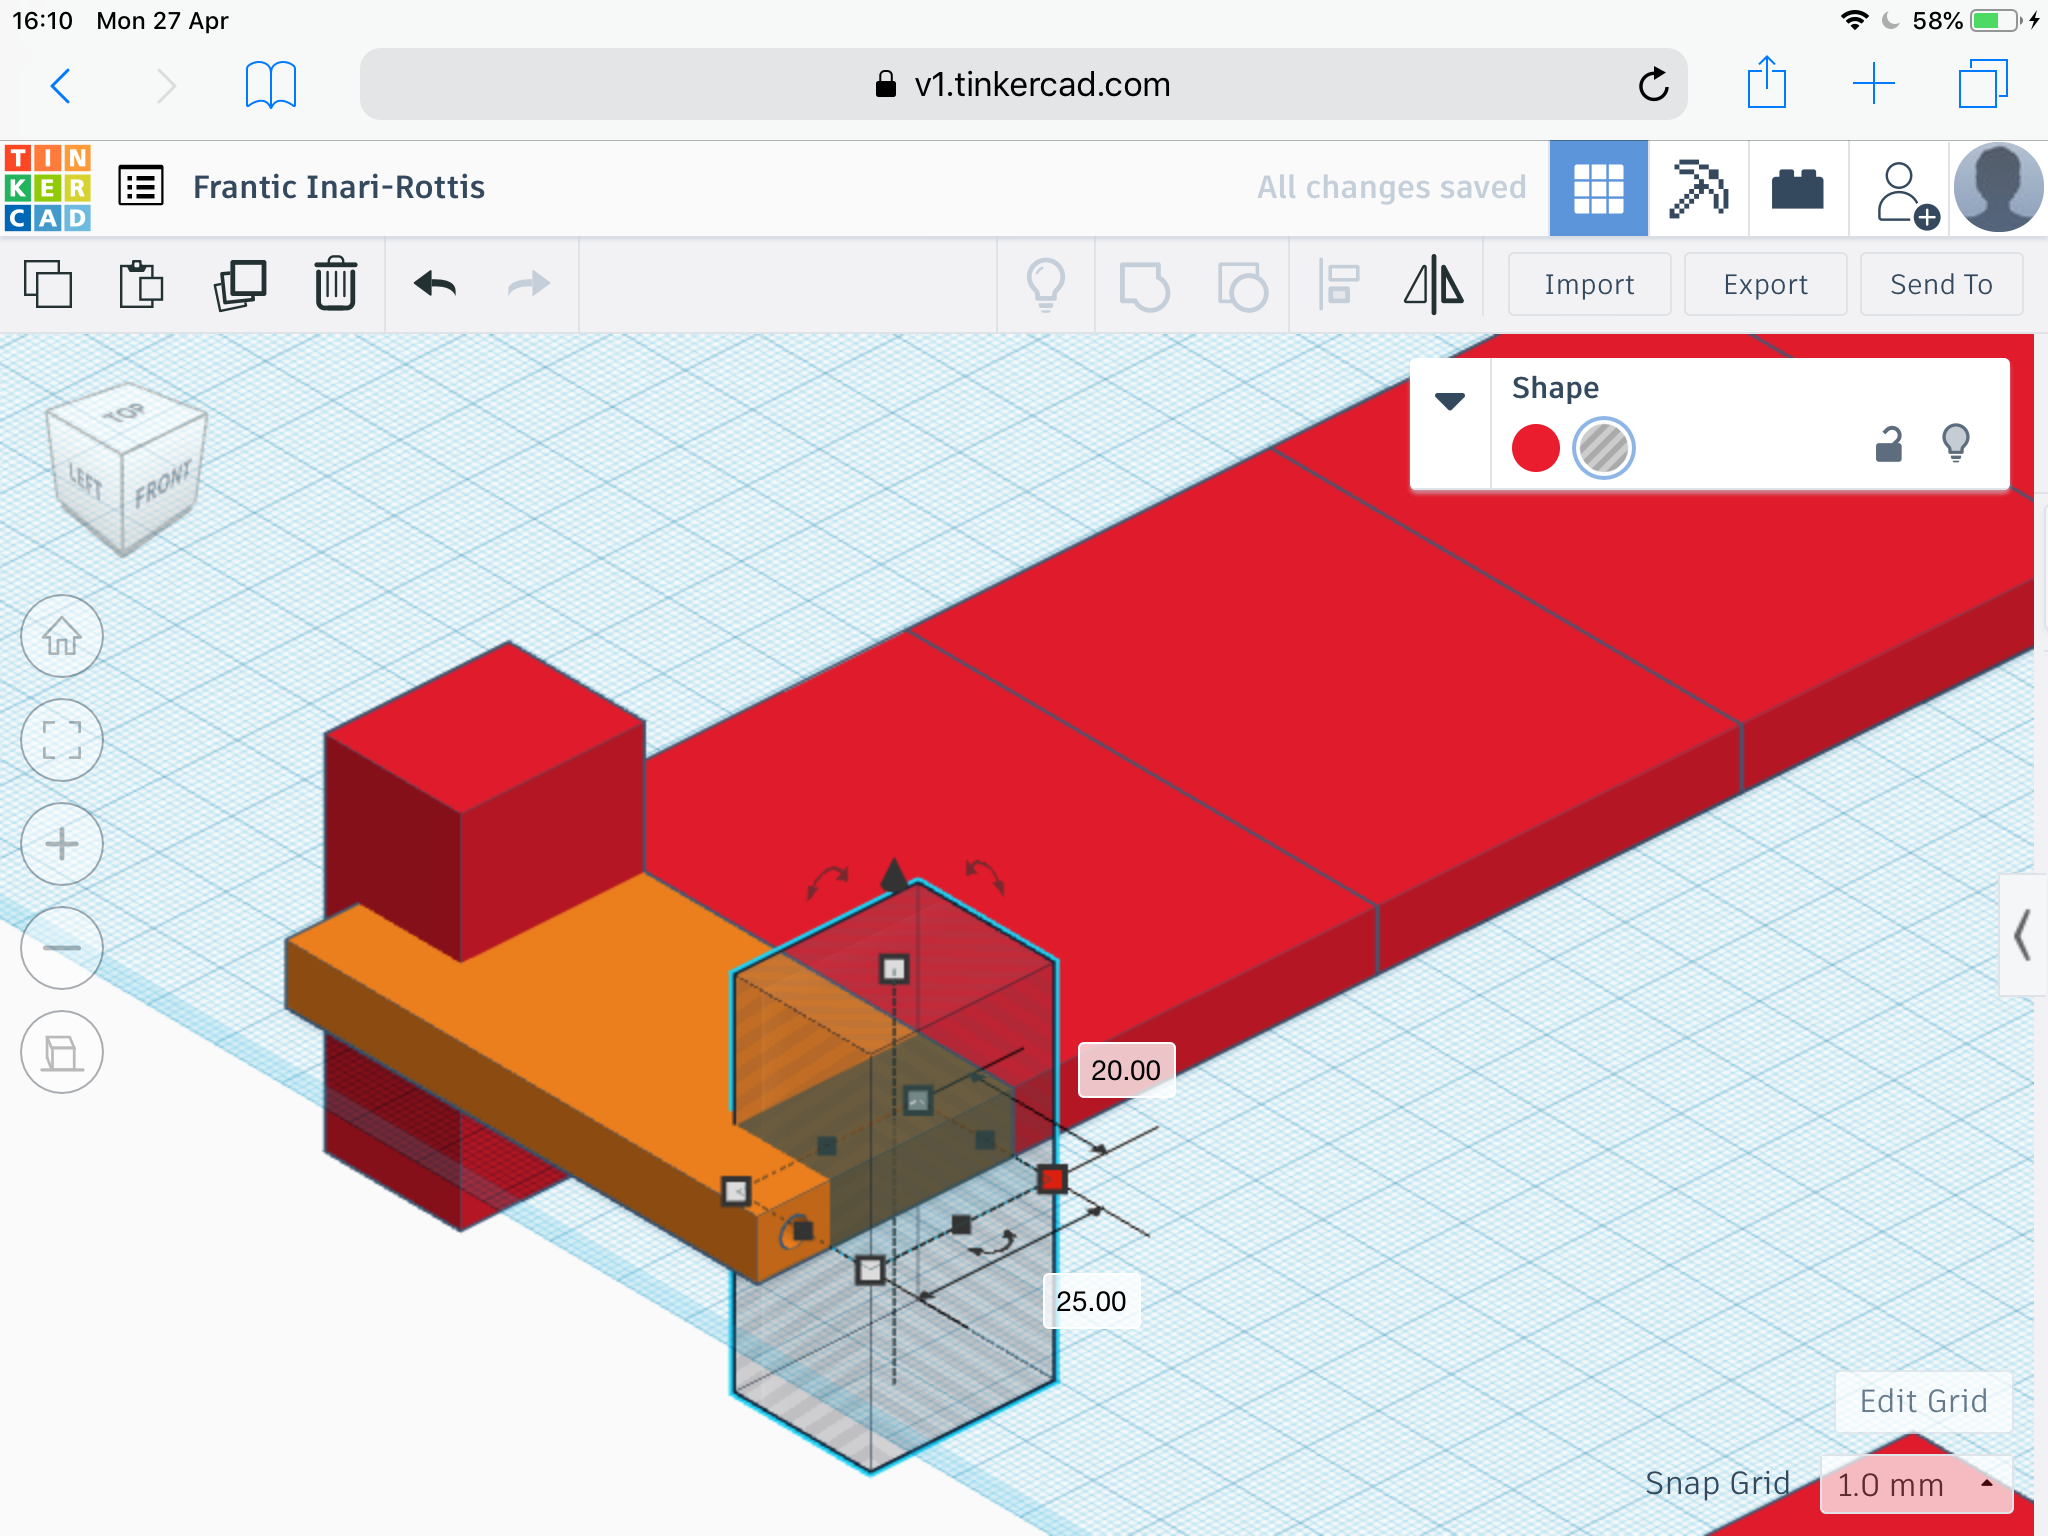Image resolution: width=2048 pixels, height=1536 pixels.
Task: Click the view cube FRONT face
Action: (x=162, y=485)
